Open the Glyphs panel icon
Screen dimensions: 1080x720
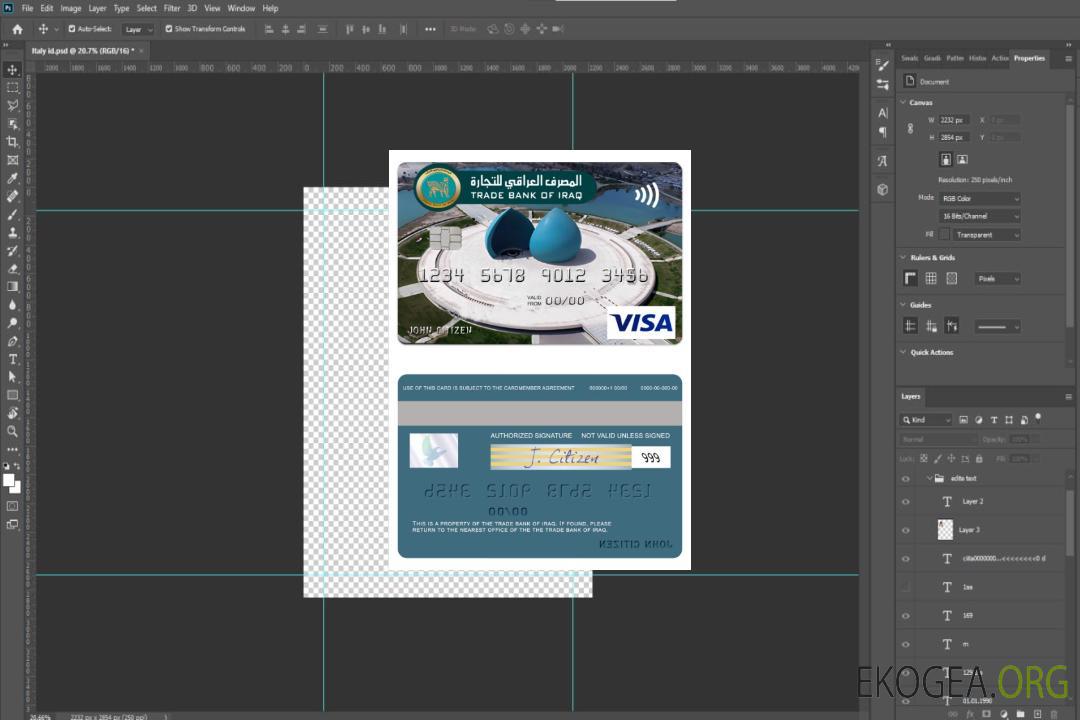pyautogui.click(x=883, y=161)
